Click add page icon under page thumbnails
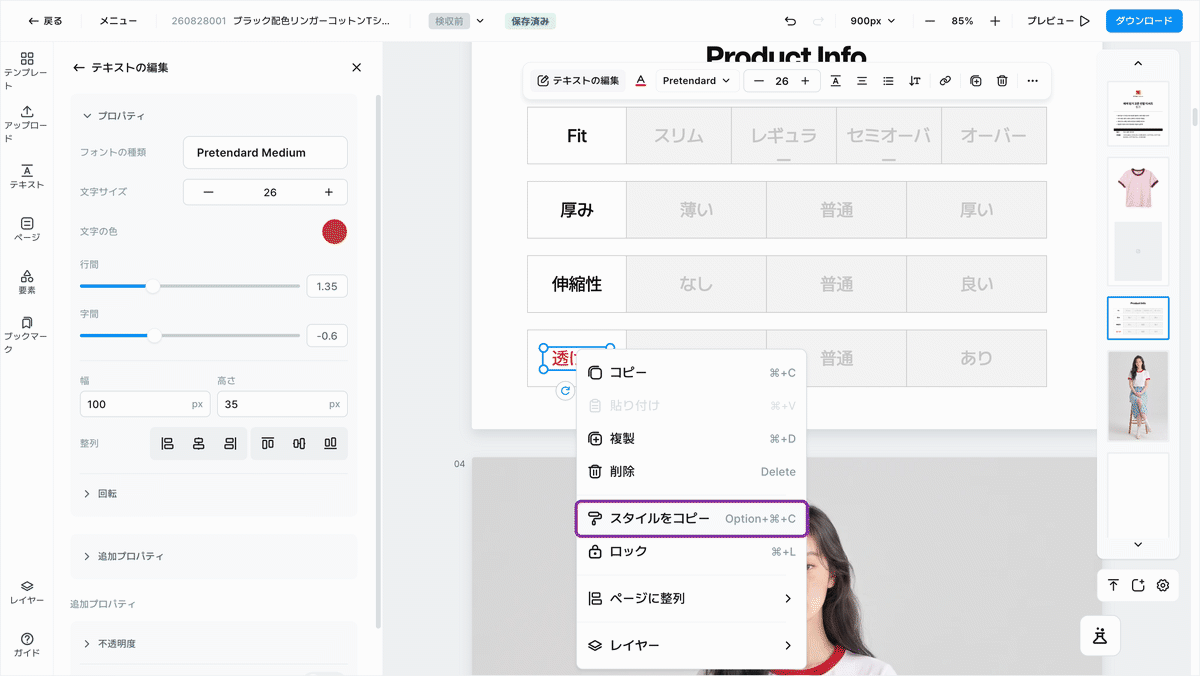The height and width of the screenshot is (676, 1200). point(1138,585)
